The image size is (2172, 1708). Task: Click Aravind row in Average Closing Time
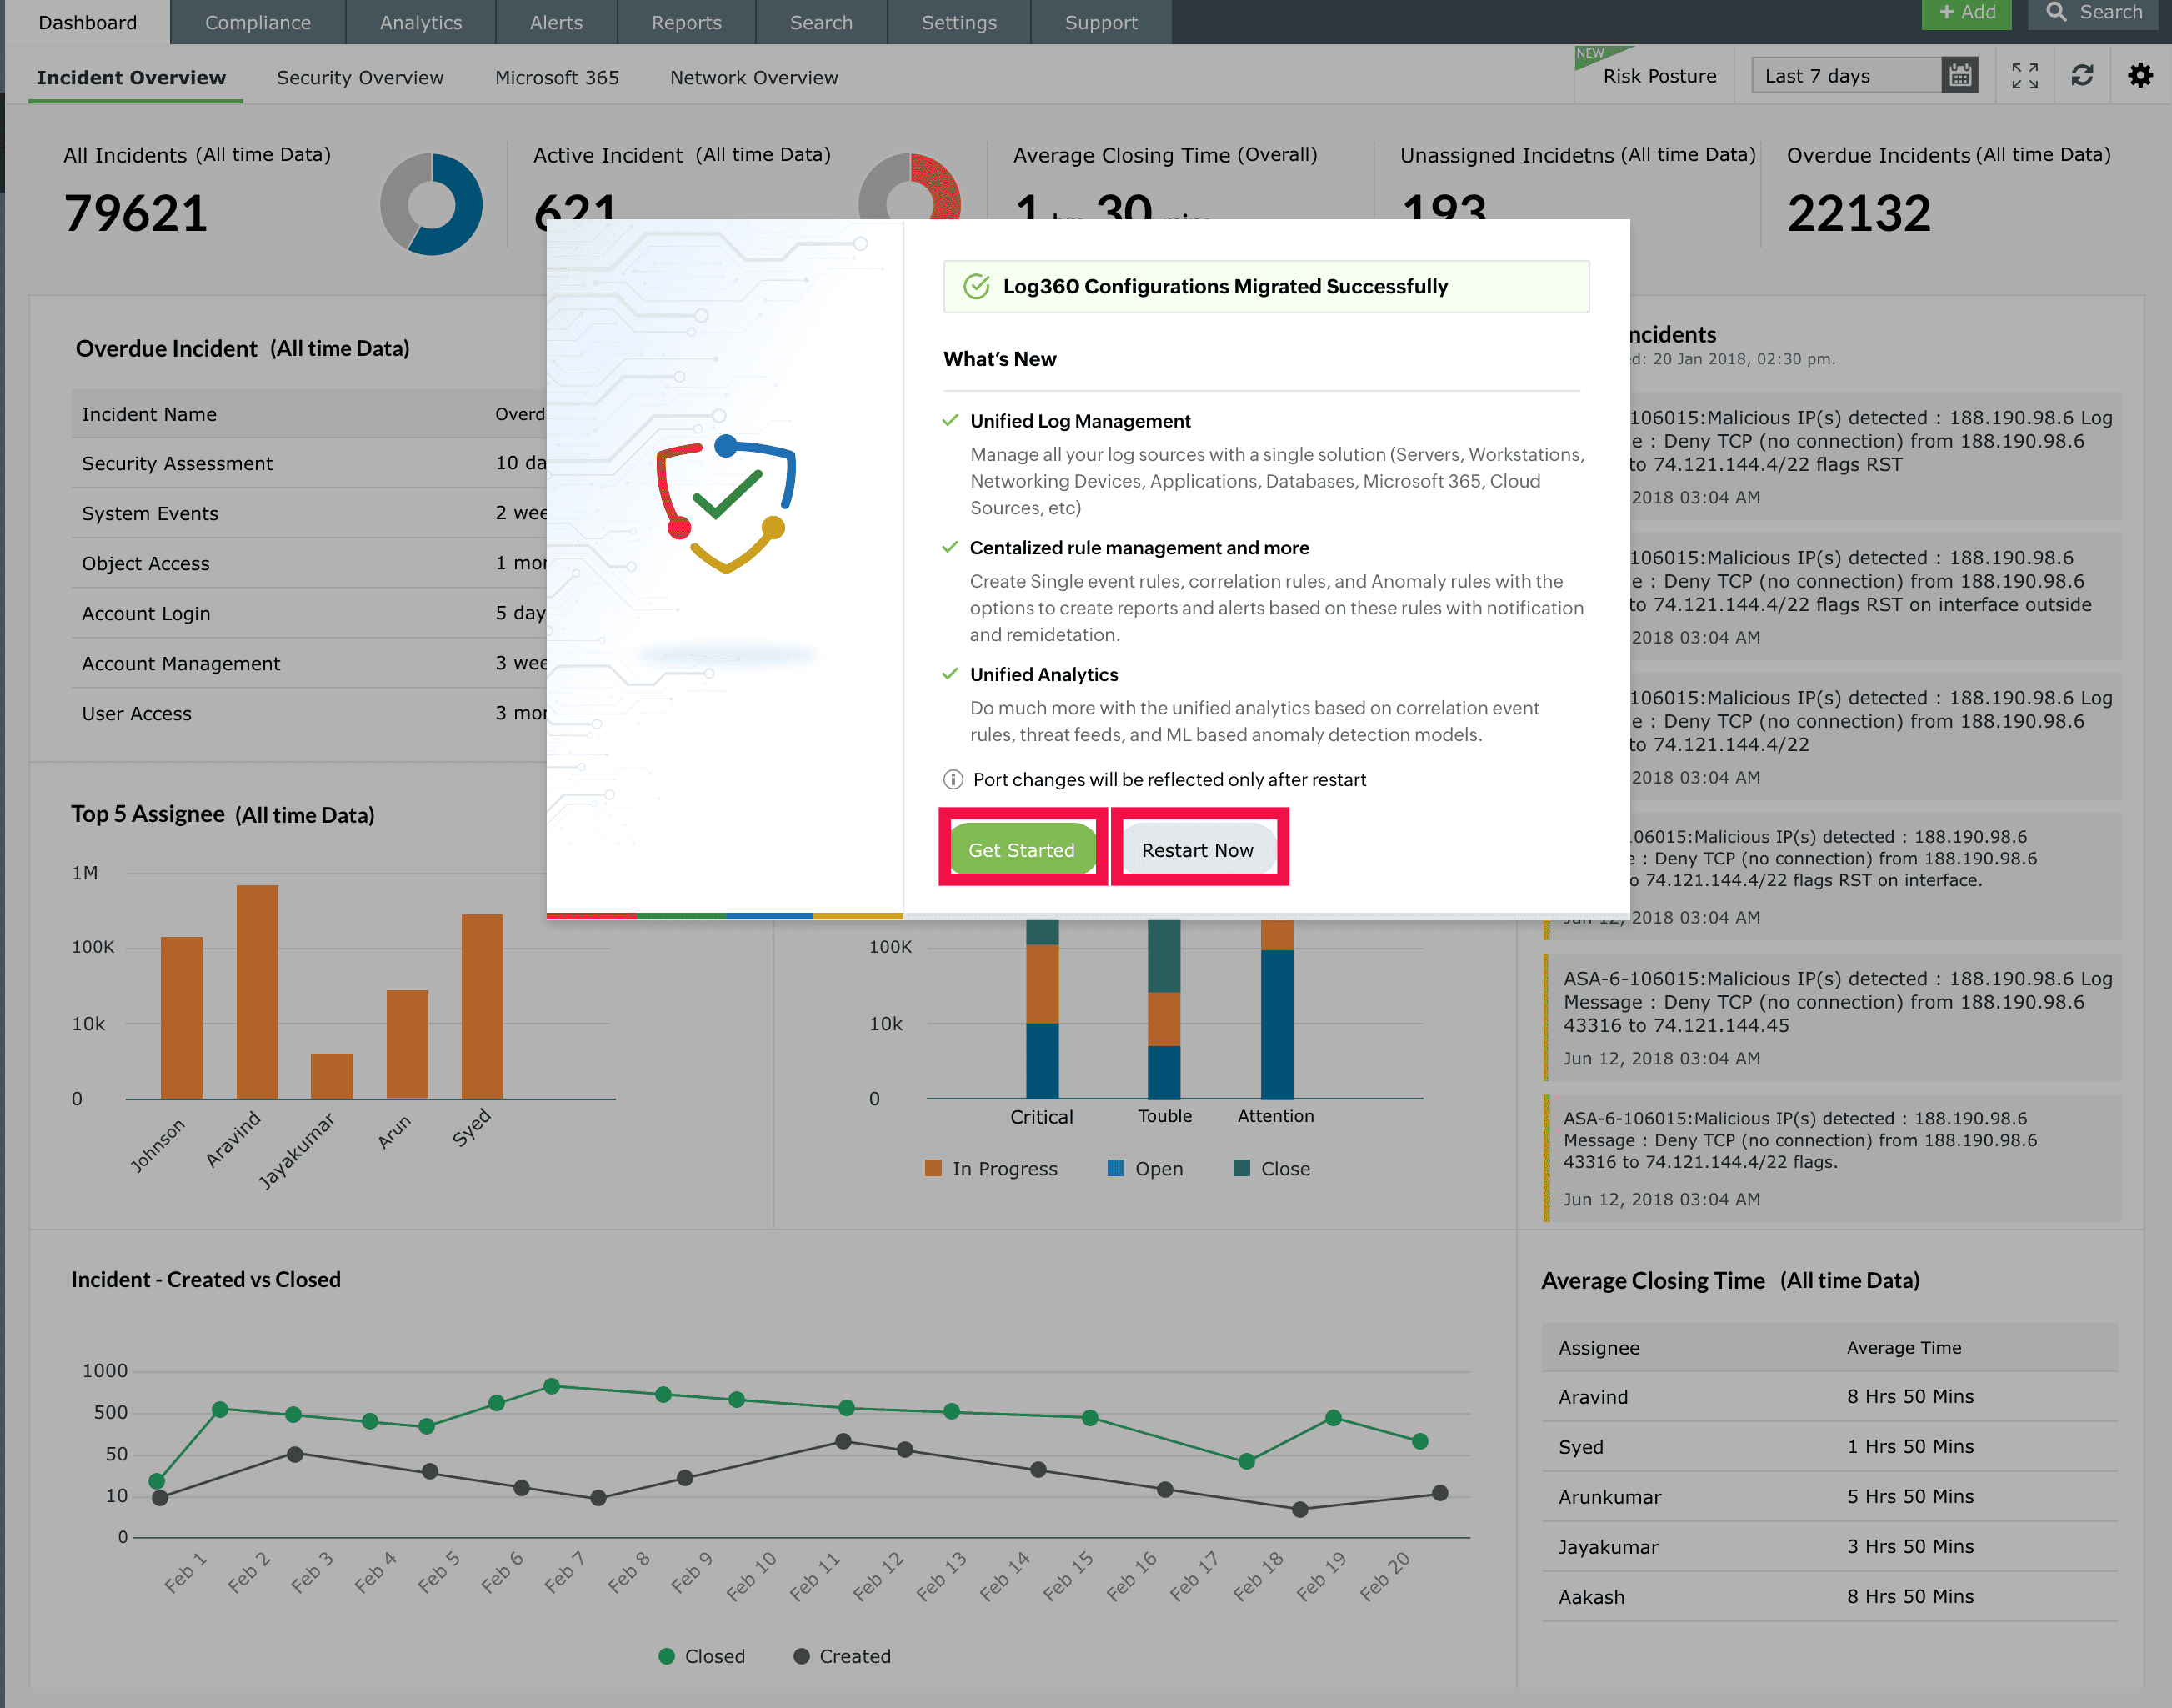[x=1830, y=1397]
